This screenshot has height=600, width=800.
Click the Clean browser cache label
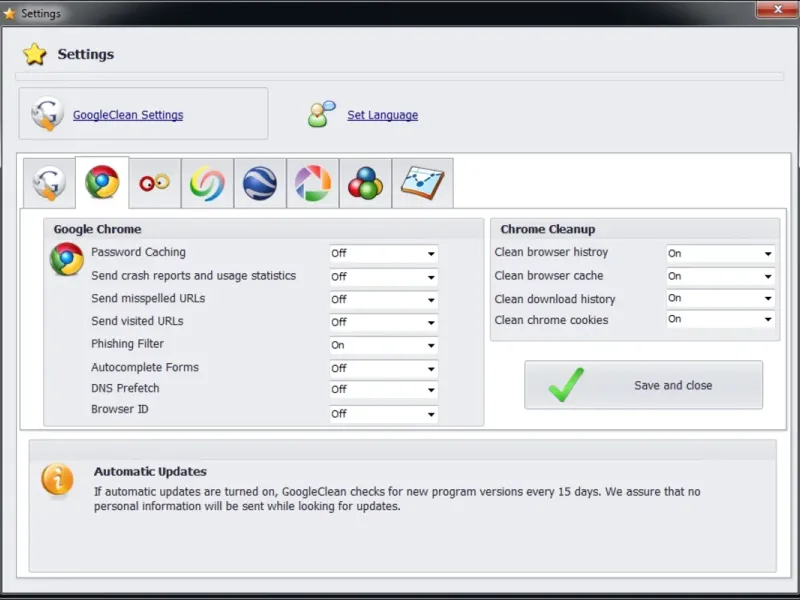[549, 276]
